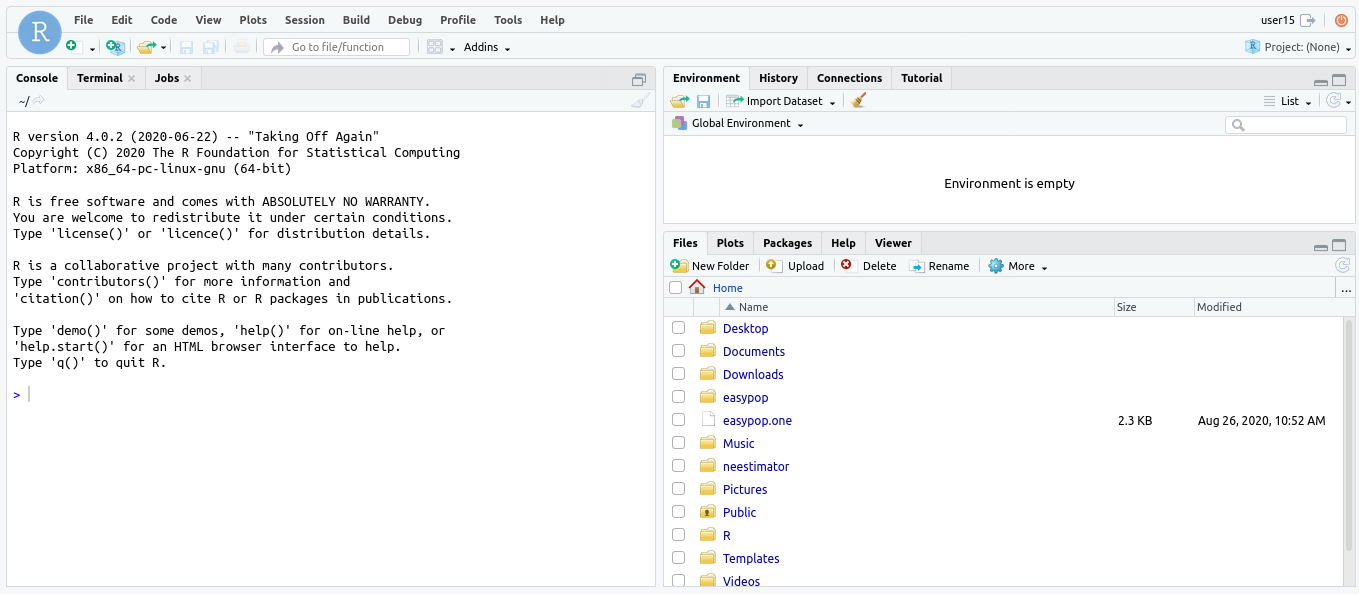This screenshot has height=594, width=1359.
Task: Clear environment objects with broom icon
Action: (858, 101)
